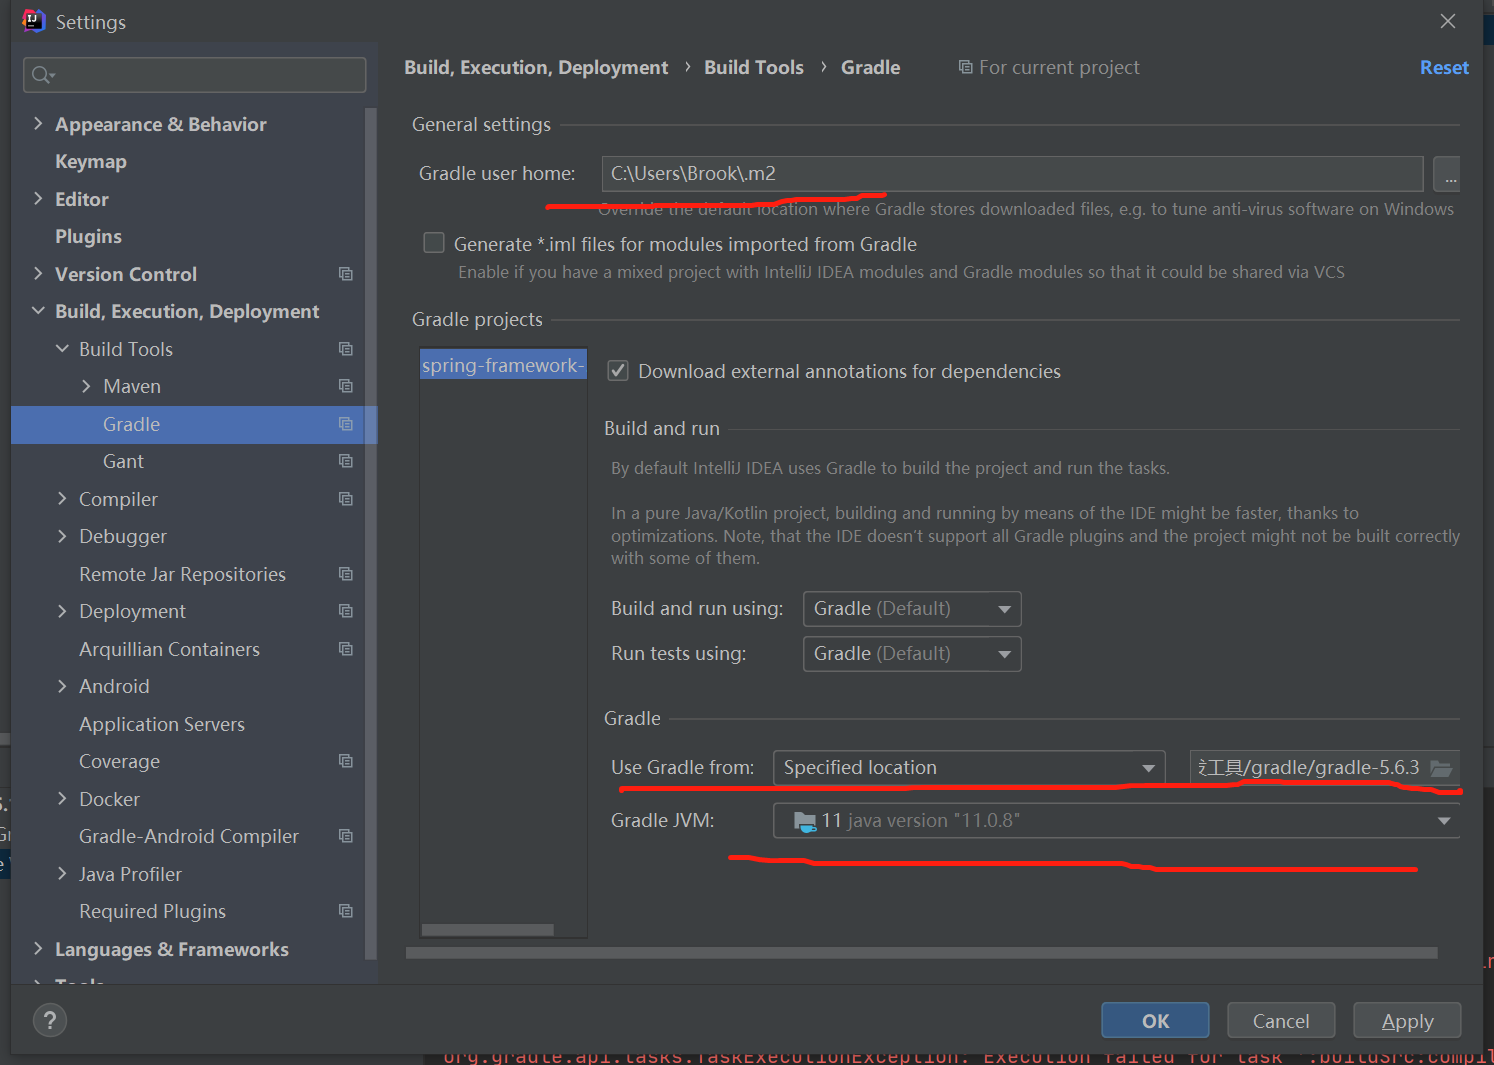Screen dimensions: 1494x1065
Task: Open the Gradle JVM dropdown
Action: coord(1116,821)
